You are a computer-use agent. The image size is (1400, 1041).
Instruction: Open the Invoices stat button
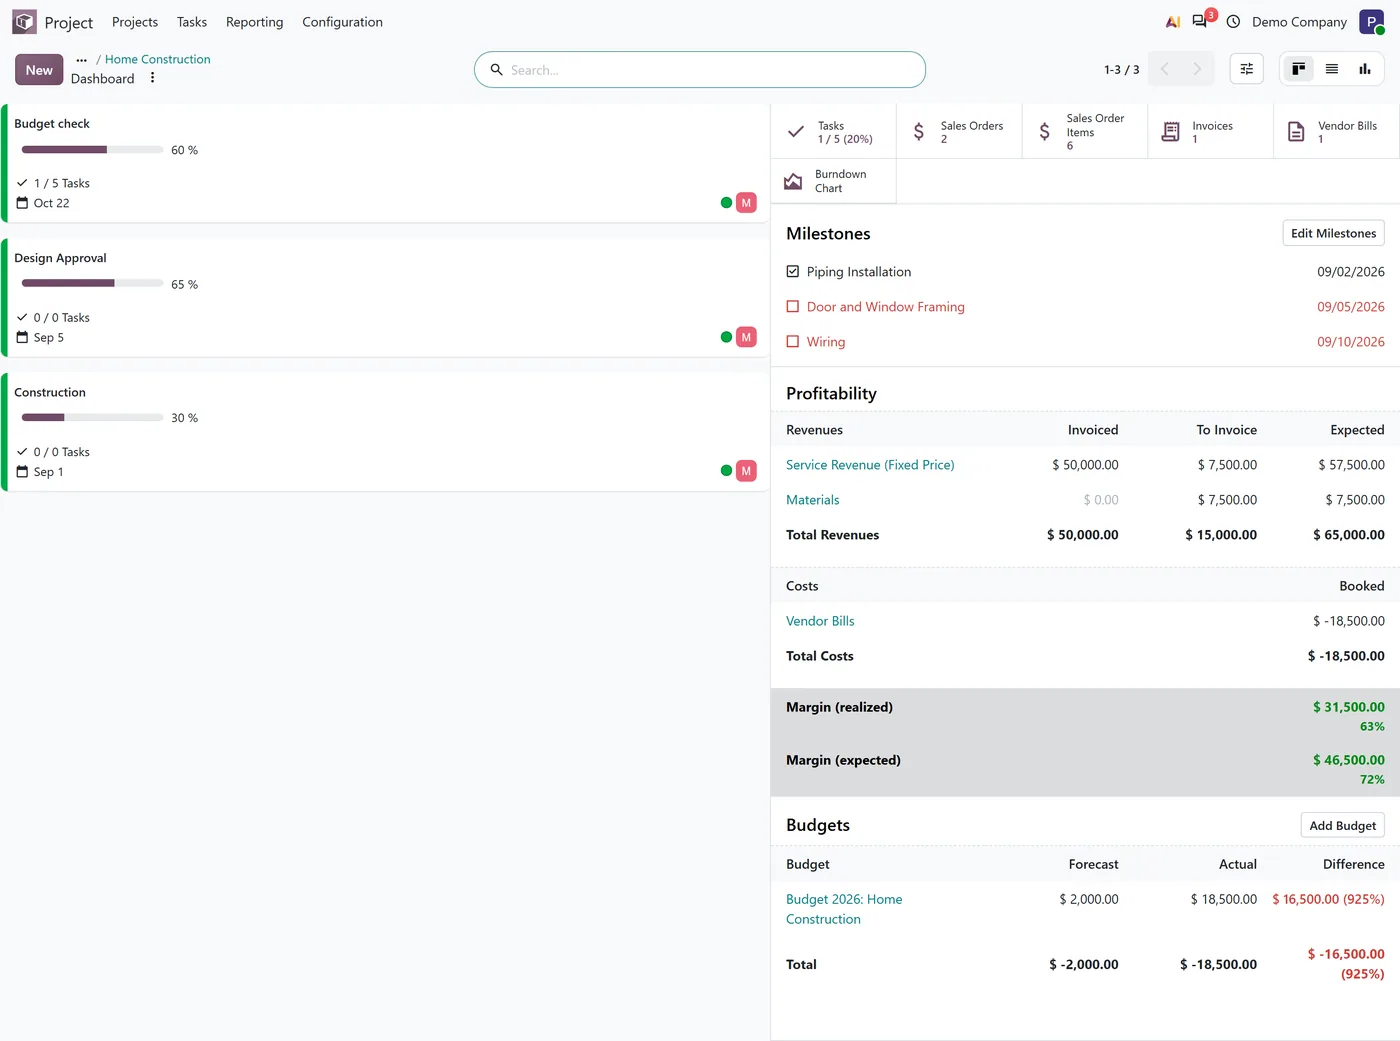pyautogui.click(x=1211, y=132)
